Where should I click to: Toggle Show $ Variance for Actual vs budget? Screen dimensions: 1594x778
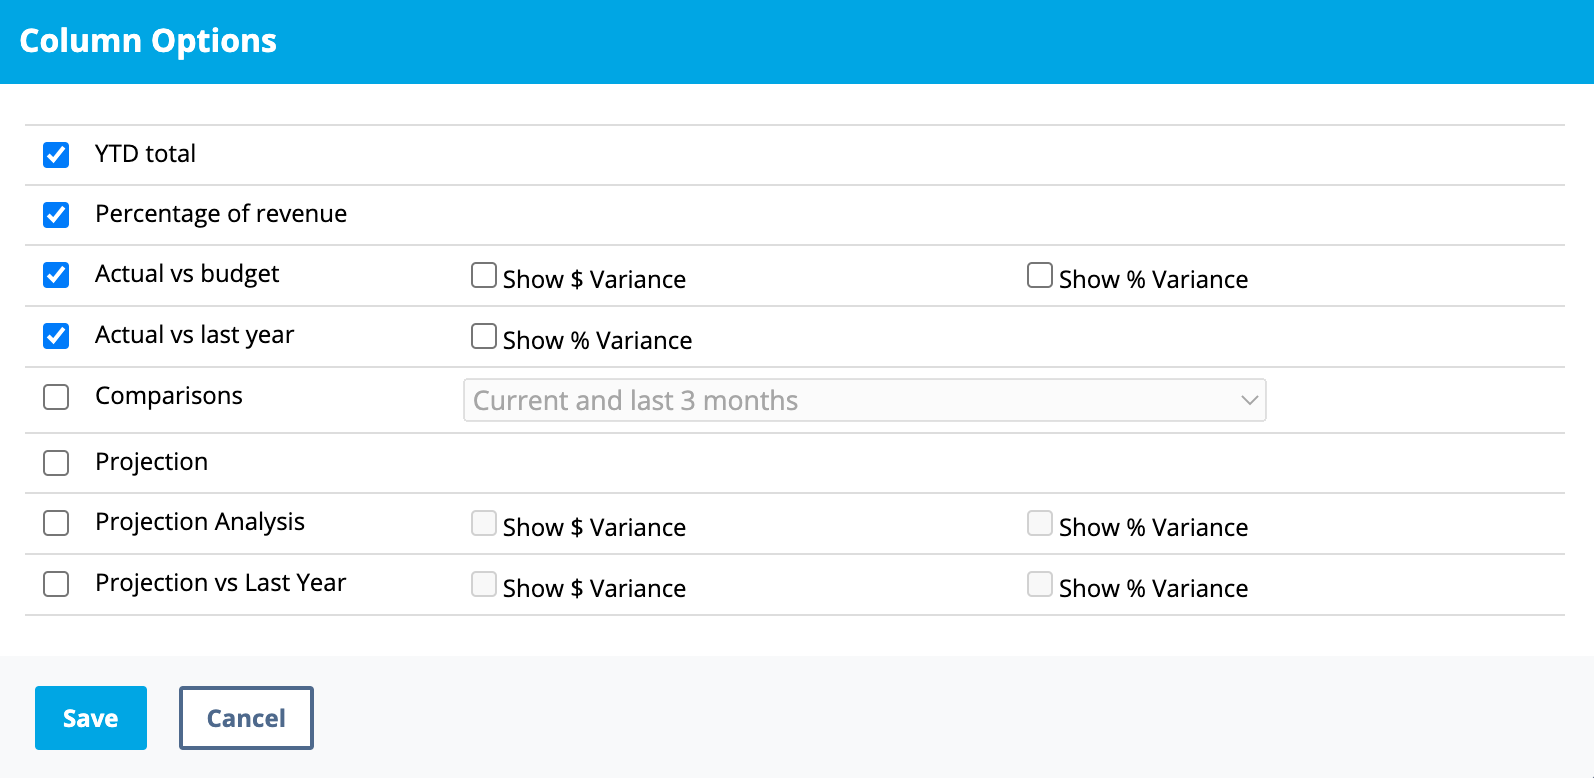tap(484, 275)
